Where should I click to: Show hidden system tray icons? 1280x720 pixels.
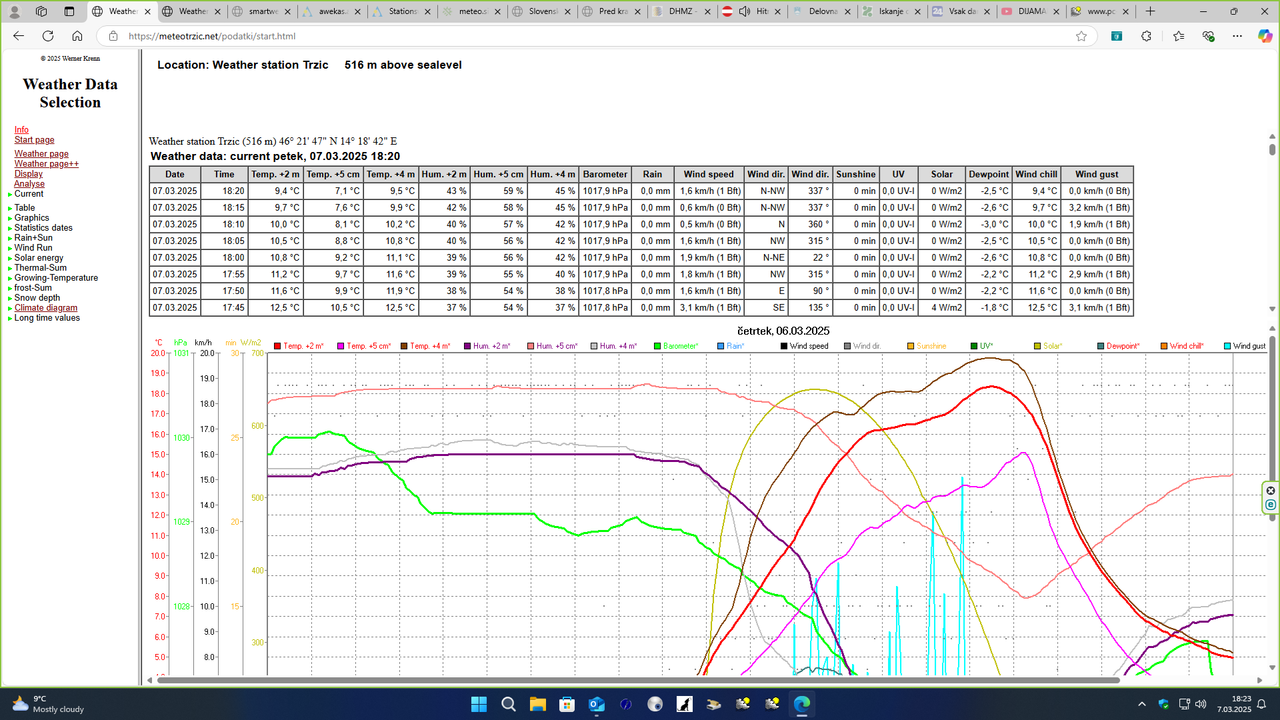1143,704
